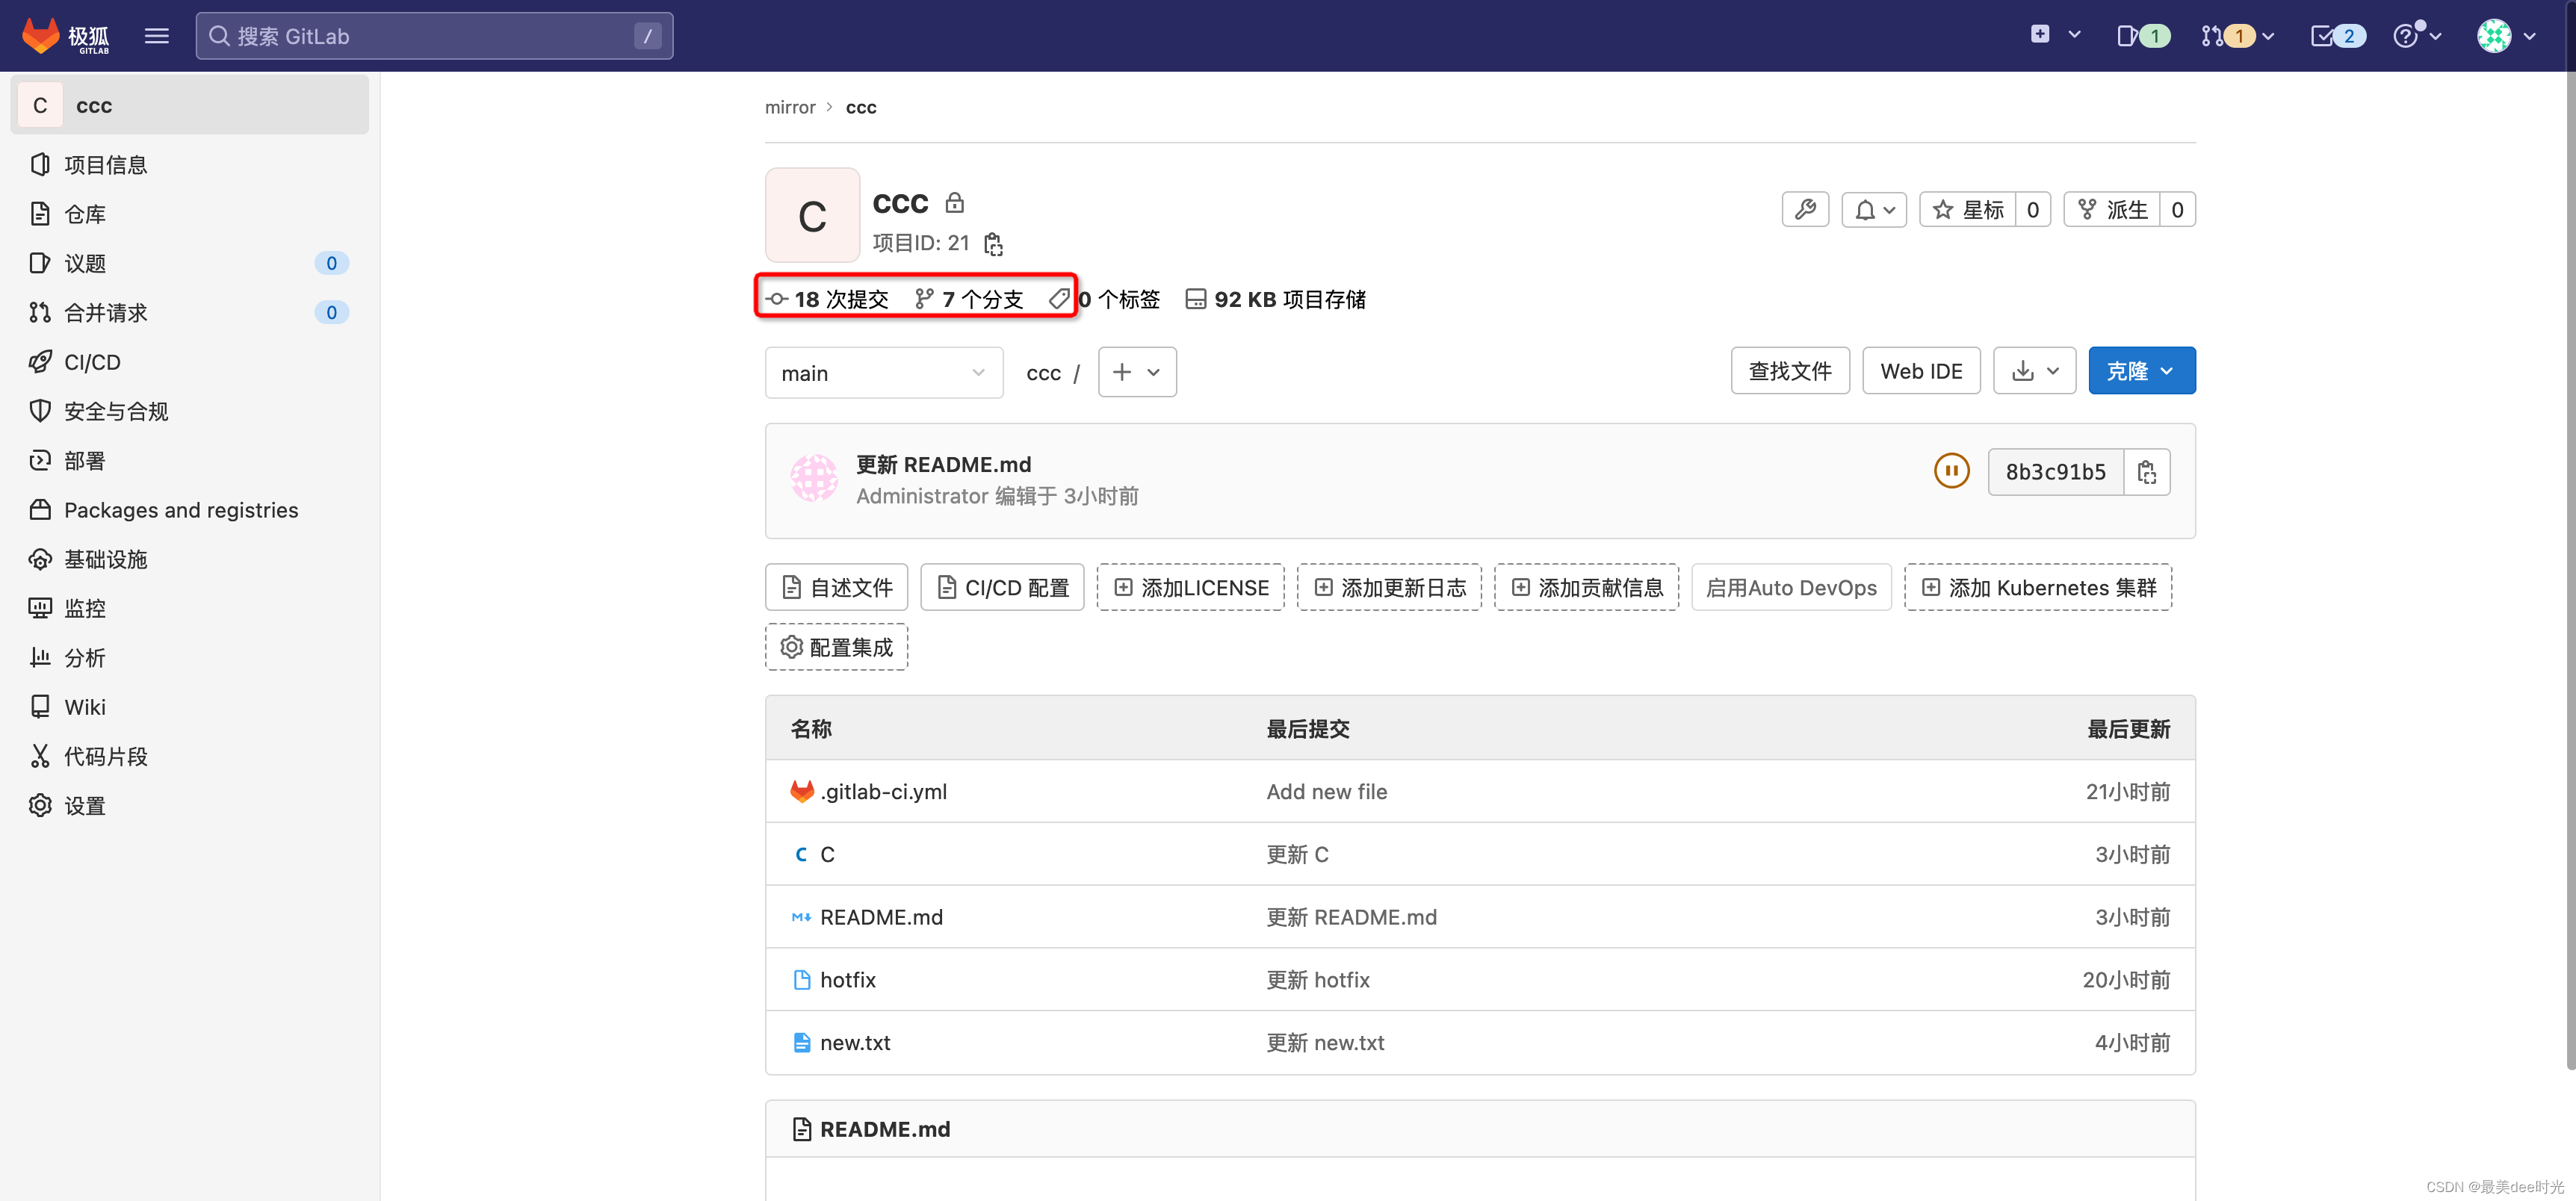Open the hamburger navigation menu
Image resolution: width=2576 pixels, height=1201 pixels.
(156, 36)
